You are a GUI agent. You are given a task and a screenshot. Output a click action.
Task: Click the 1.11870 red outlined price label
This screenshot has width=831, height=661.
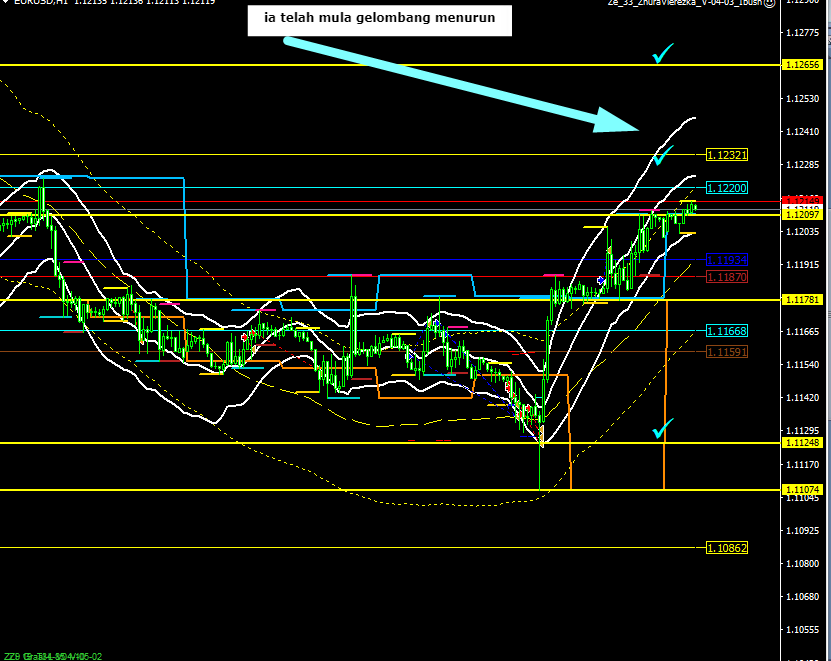click(727, 277)
